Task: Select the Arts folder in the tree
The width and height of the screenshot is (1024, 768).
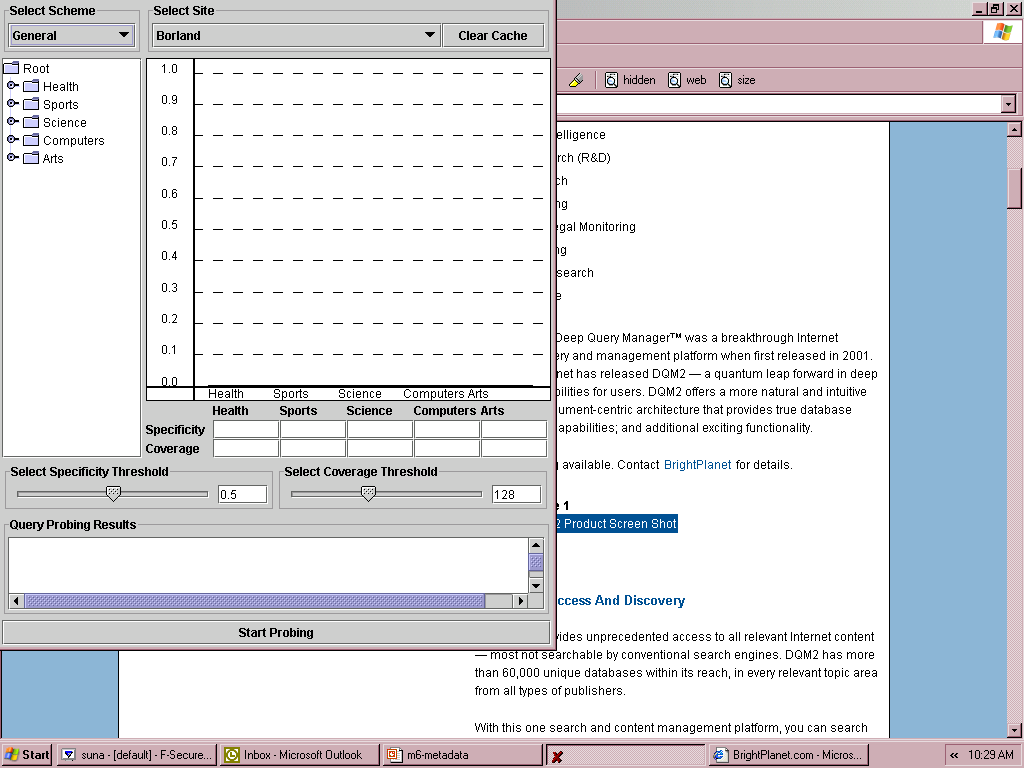Action: (x=52, y=159)
